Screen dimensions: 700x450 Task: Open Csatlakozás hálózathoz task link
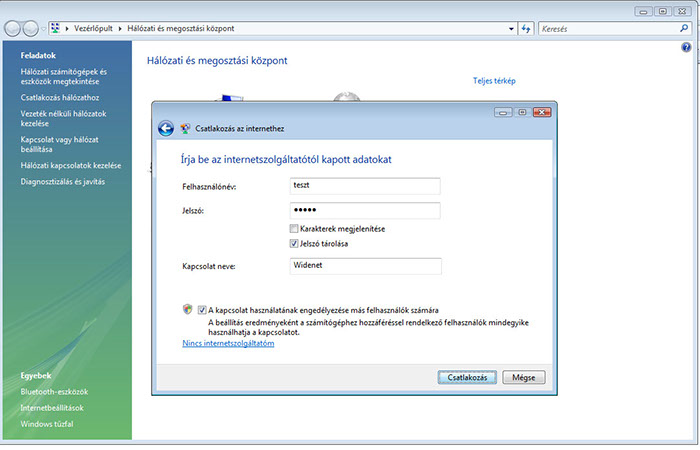60,97
